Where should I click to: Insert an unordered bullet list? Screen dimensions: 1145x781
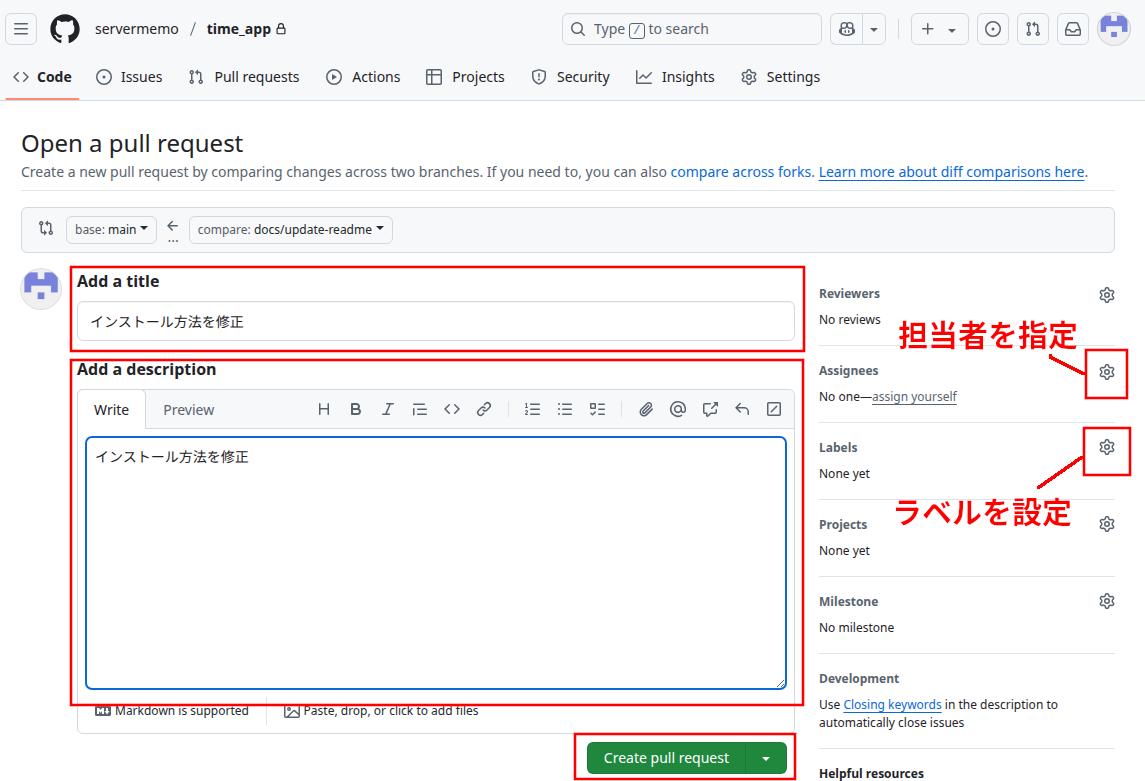[564, 409]
